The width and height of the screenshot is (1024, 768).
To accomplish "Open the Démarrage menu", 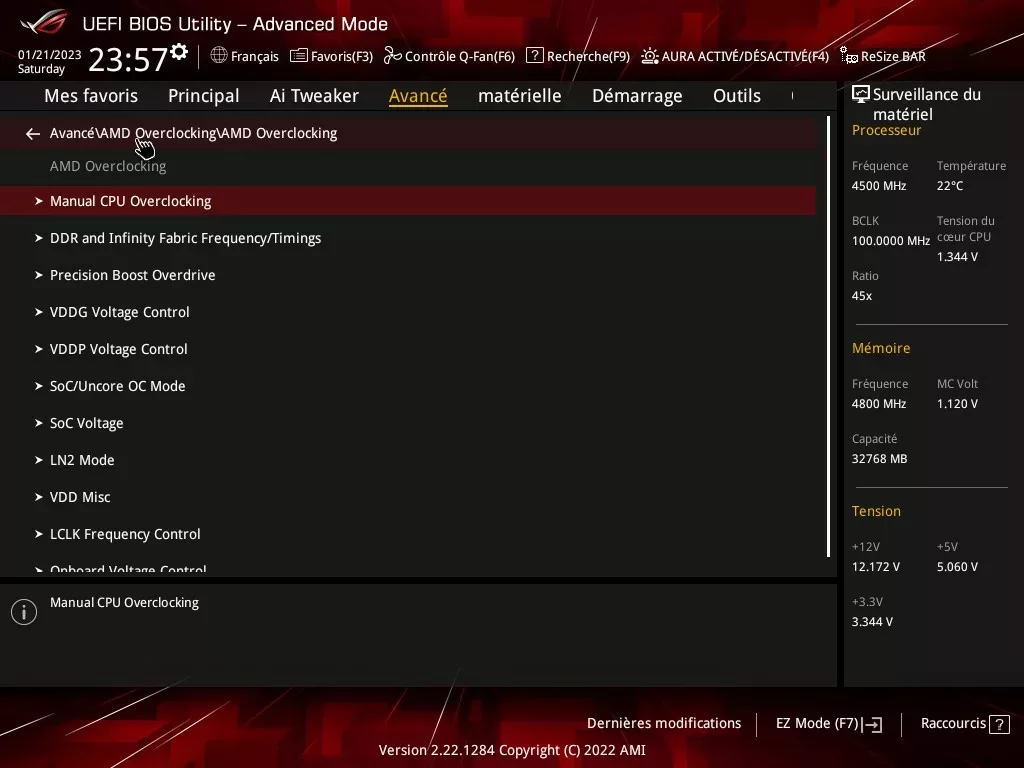I will pyautogui.click(x=637, y=96).
